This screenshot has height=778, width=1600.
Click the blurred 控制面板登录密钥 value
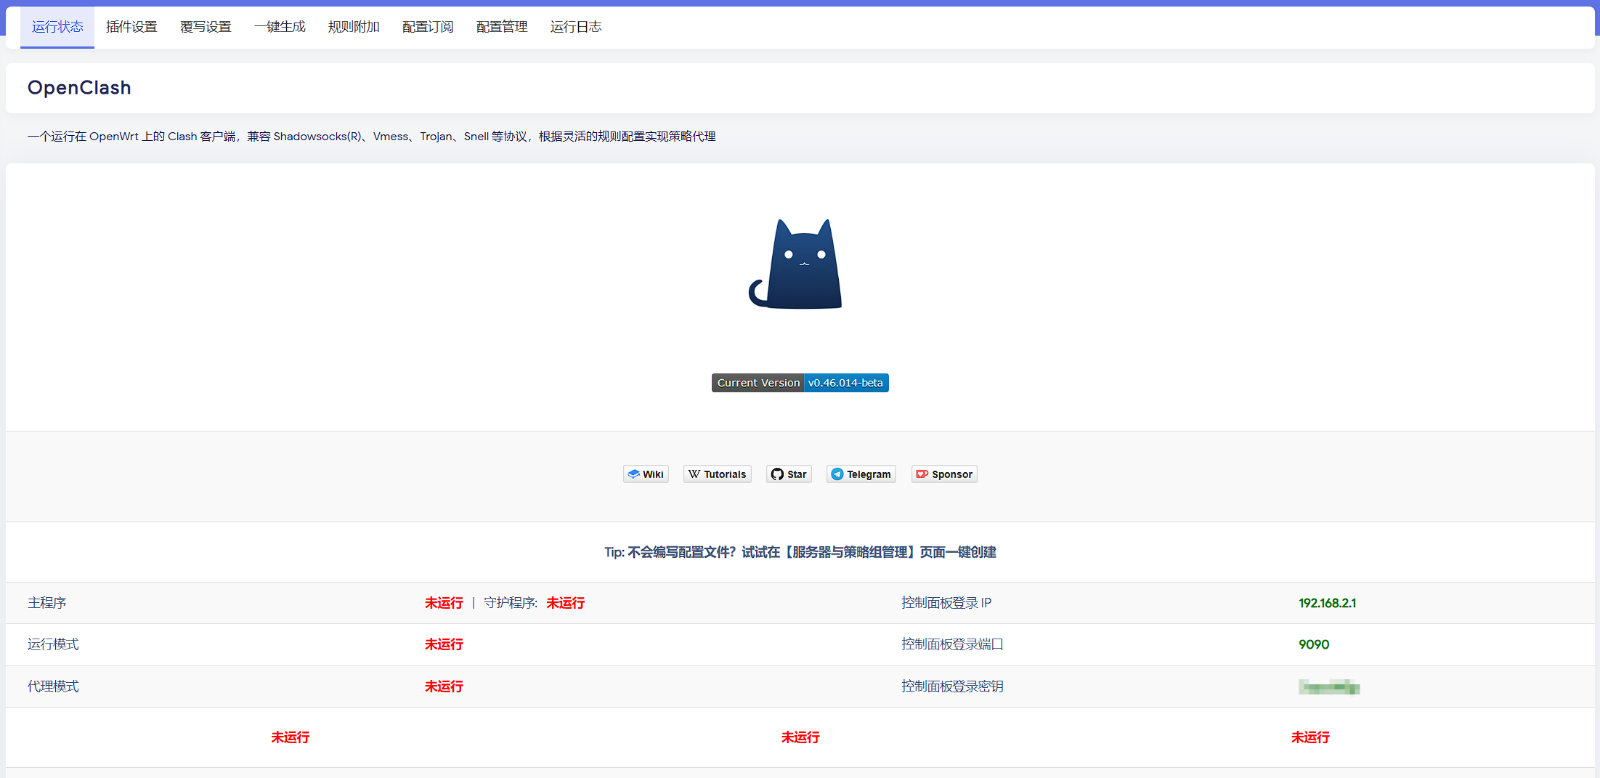point(1329,687)
